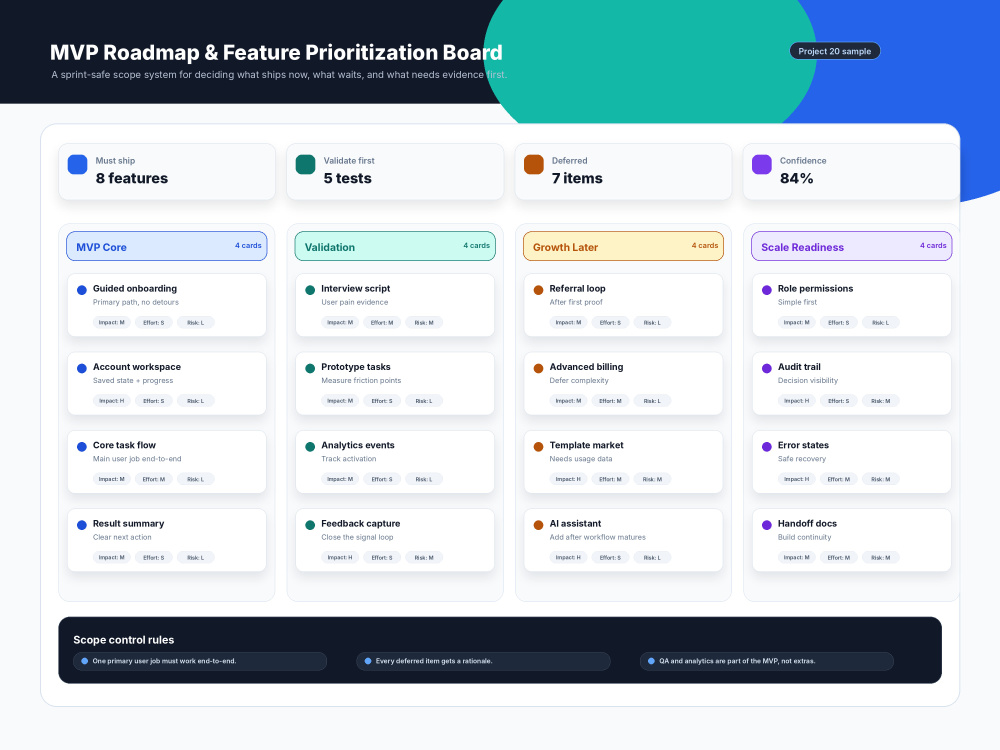This screenshot has width=1000, height=750.
Task: Click the purple Confidence icon
Action: click(761, 165)
